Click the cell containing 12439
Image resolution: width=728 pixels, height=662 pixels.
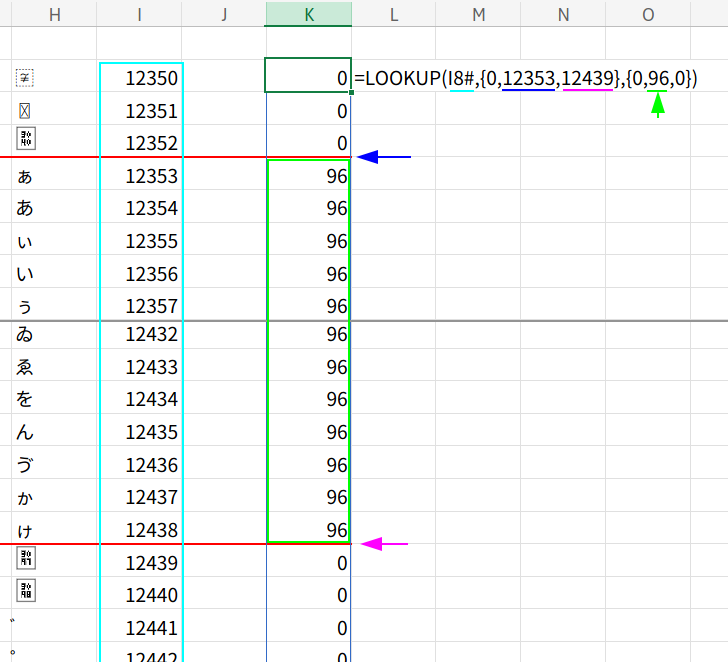(x=141, y=563)
